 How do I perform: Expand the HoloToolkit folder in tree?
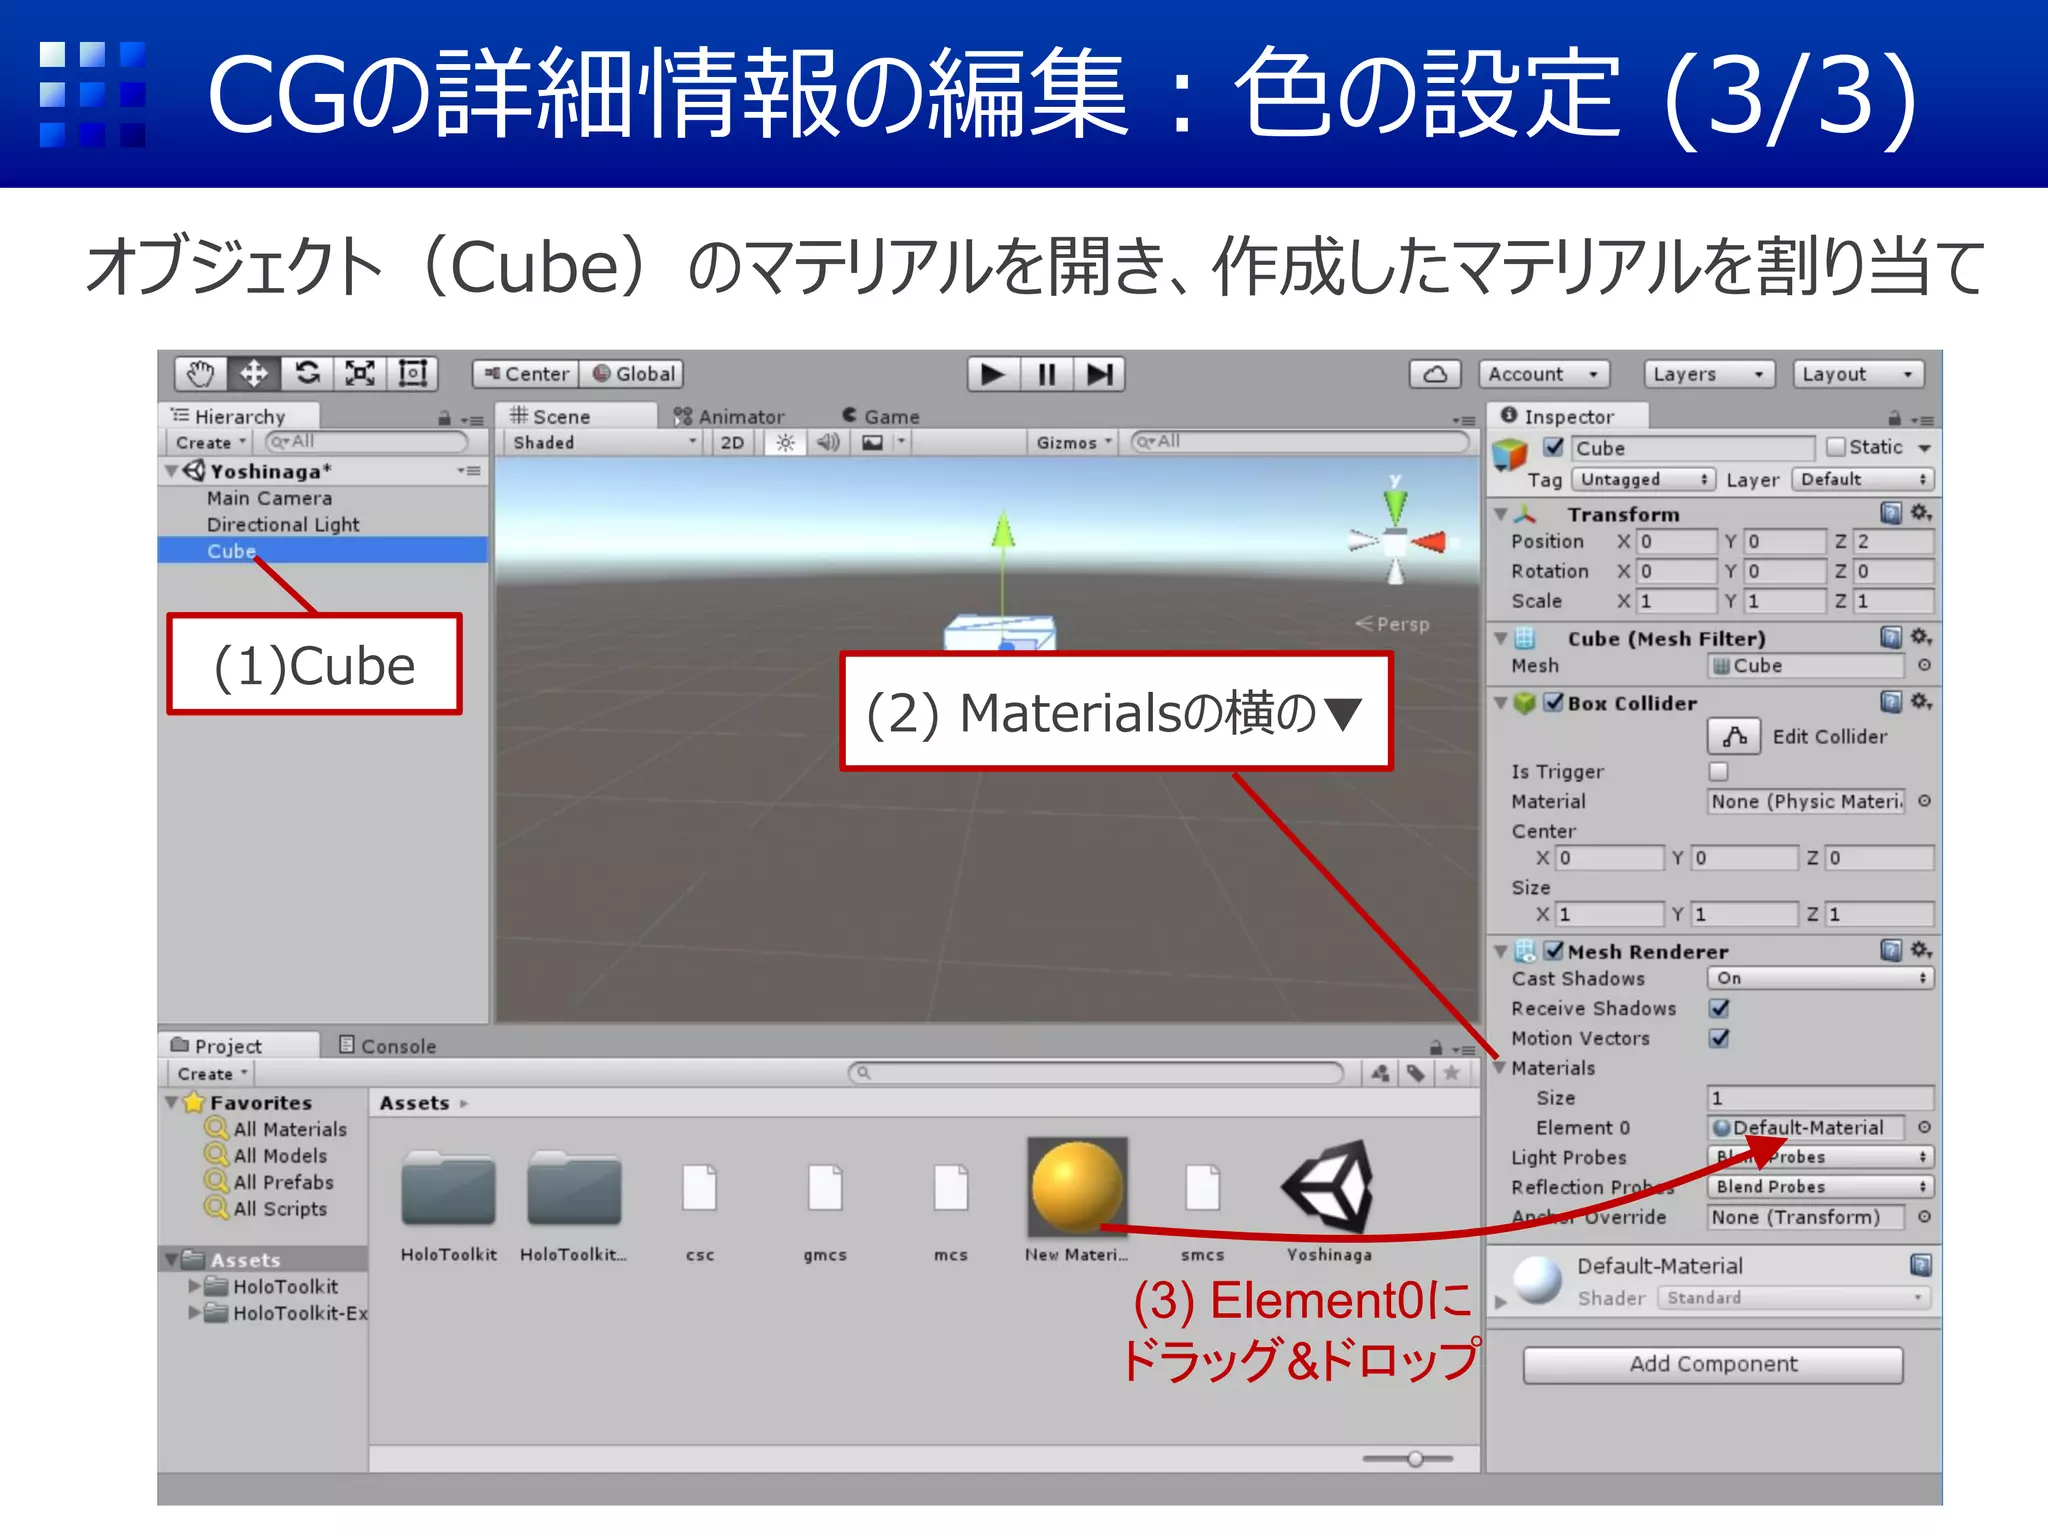tap(194, 1286)
